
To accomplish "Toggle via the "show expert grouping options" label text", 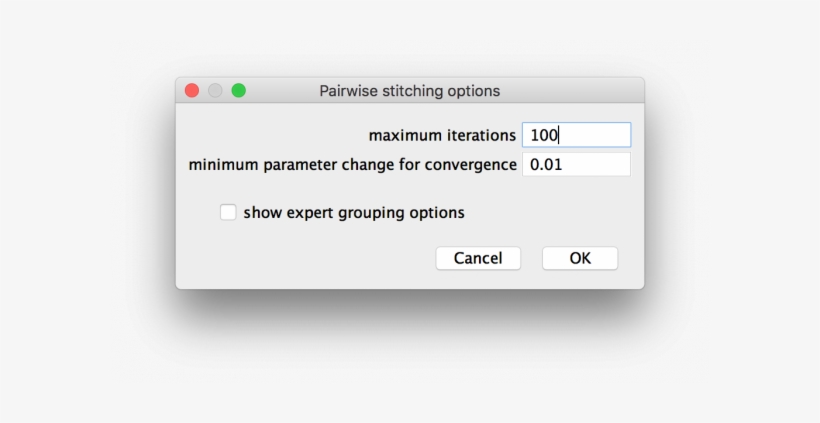I will 354,212.
